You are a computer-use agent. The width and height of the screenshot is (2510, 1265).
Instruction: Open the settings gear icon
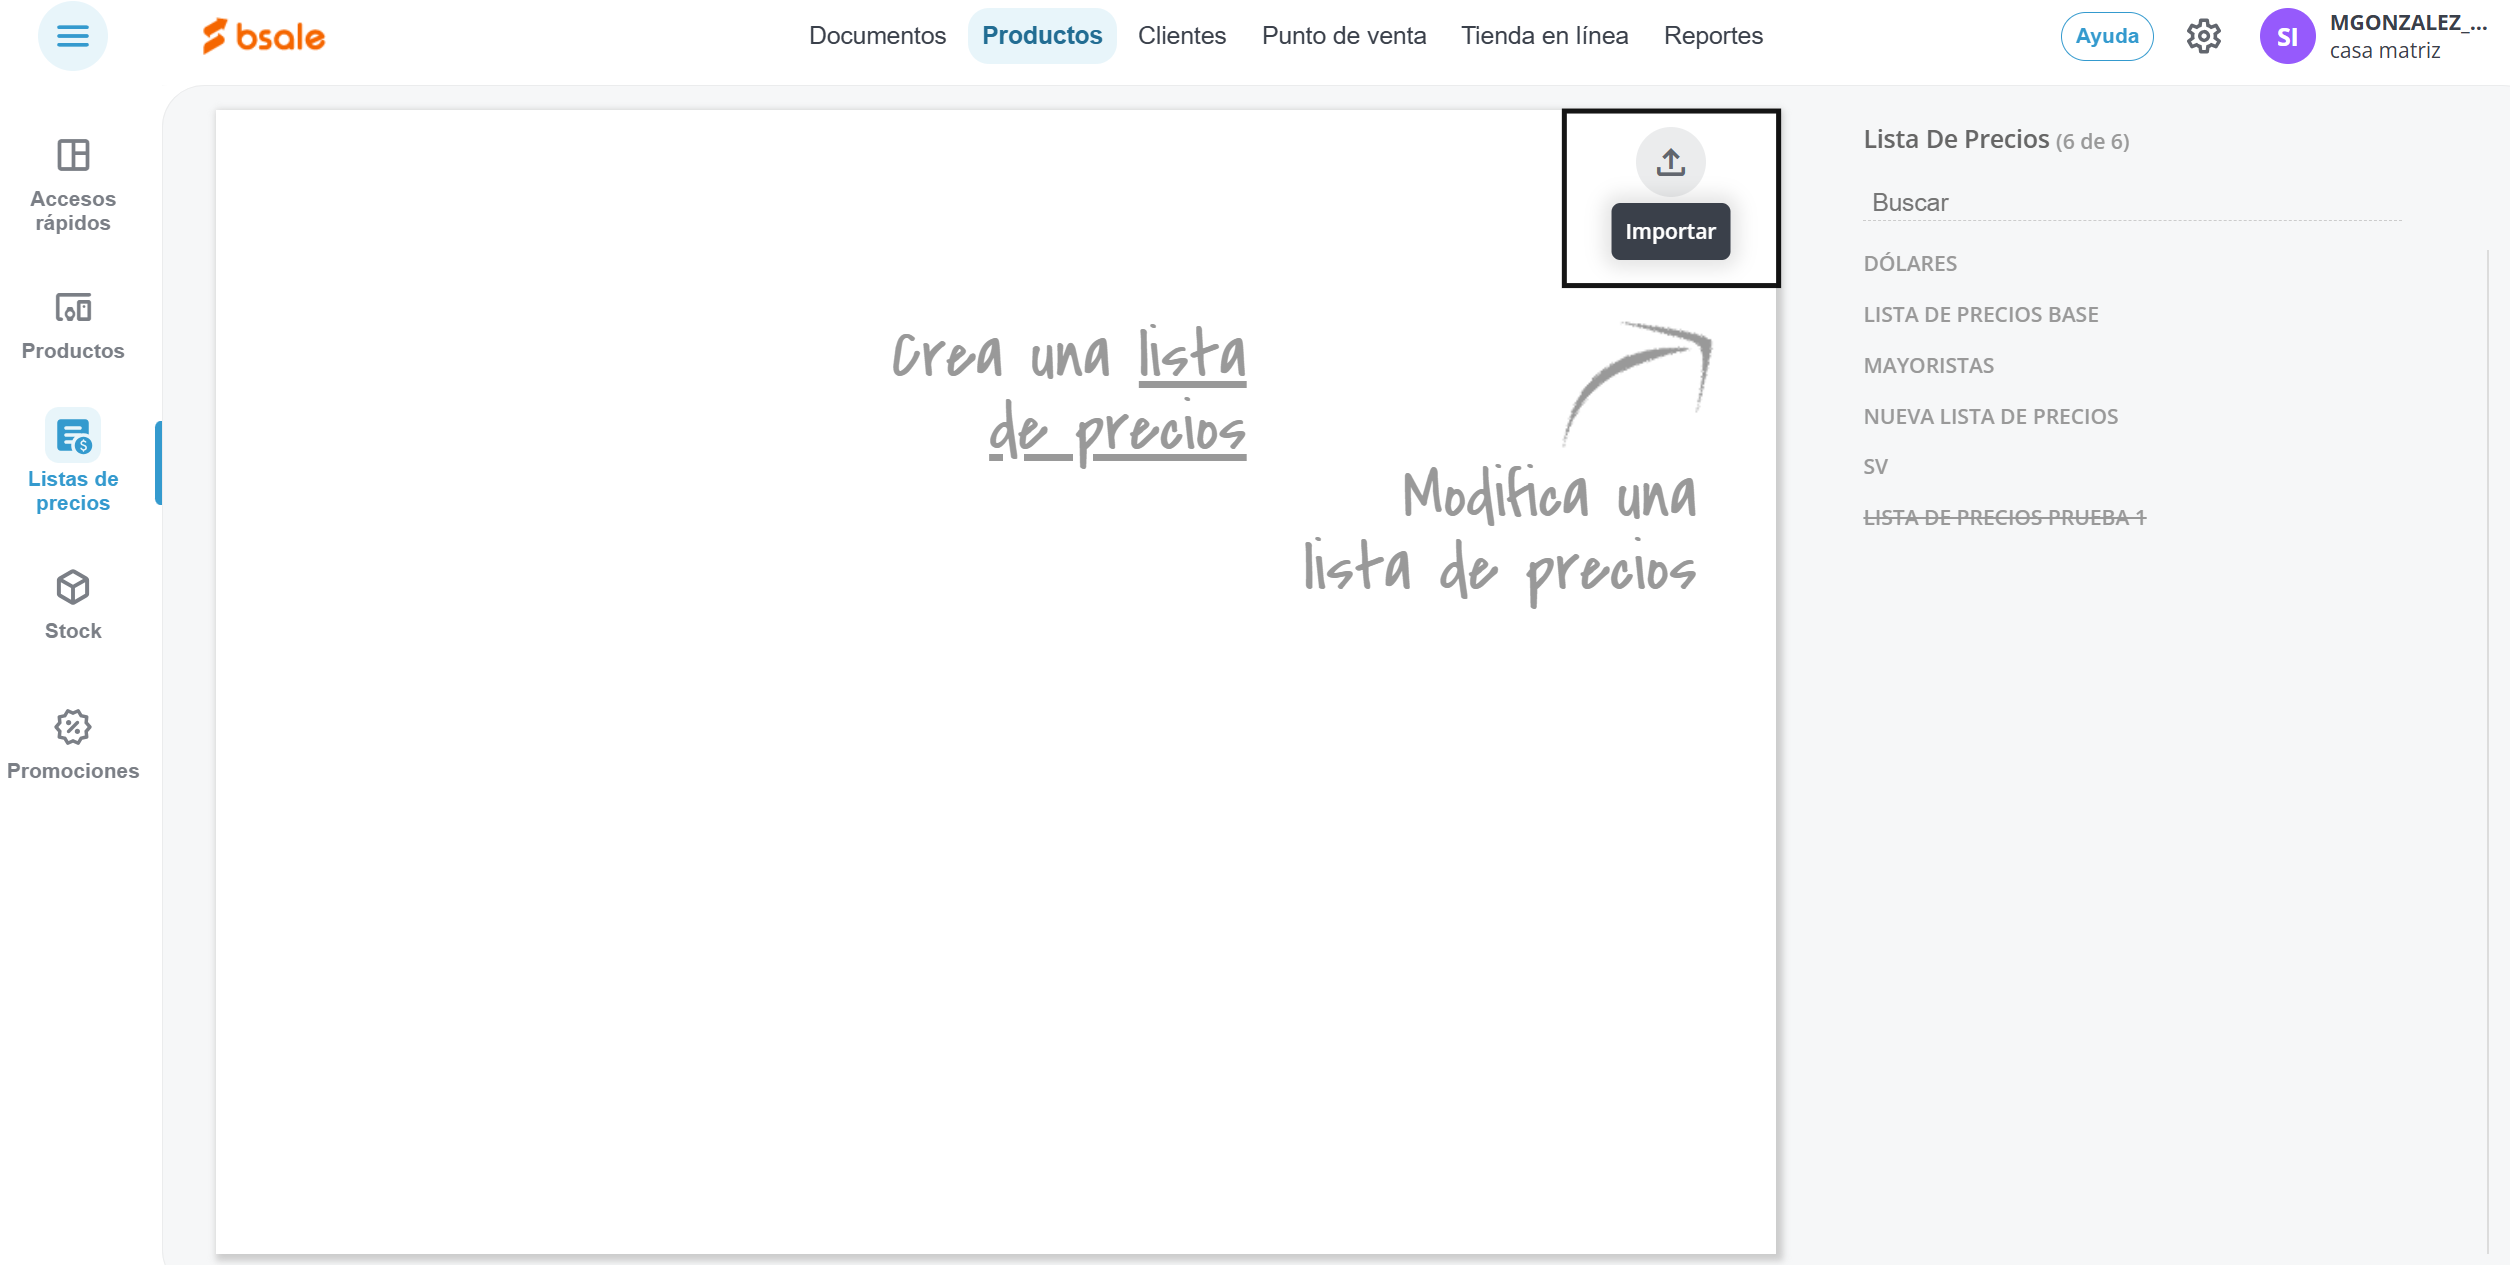pyautogui.click(x=2203, y=37)
